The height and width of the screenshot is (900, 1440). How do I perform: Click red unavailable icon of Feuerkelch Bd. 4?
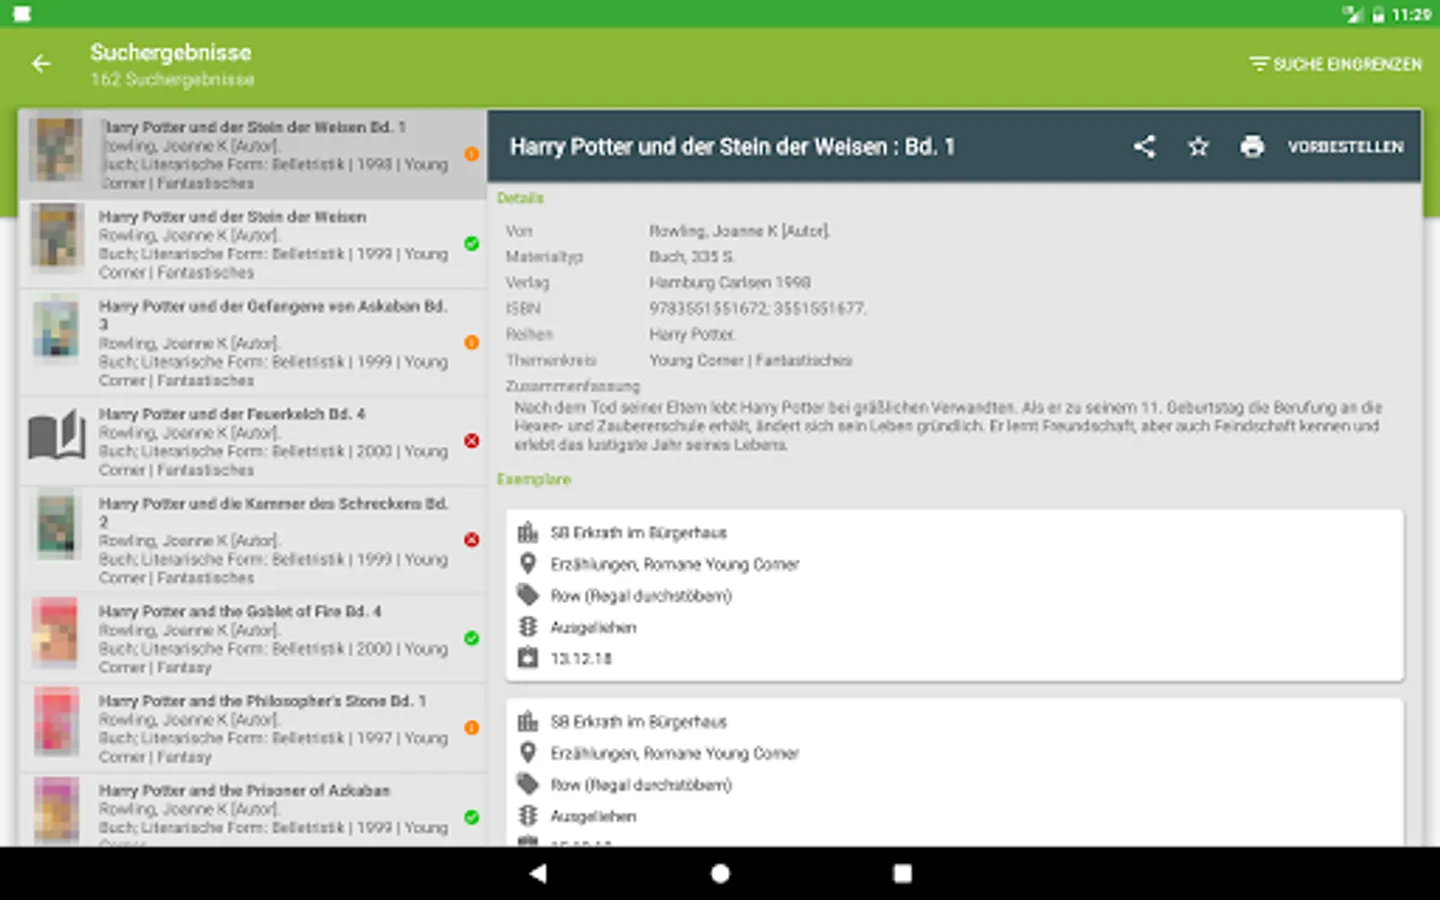(471, 441)
